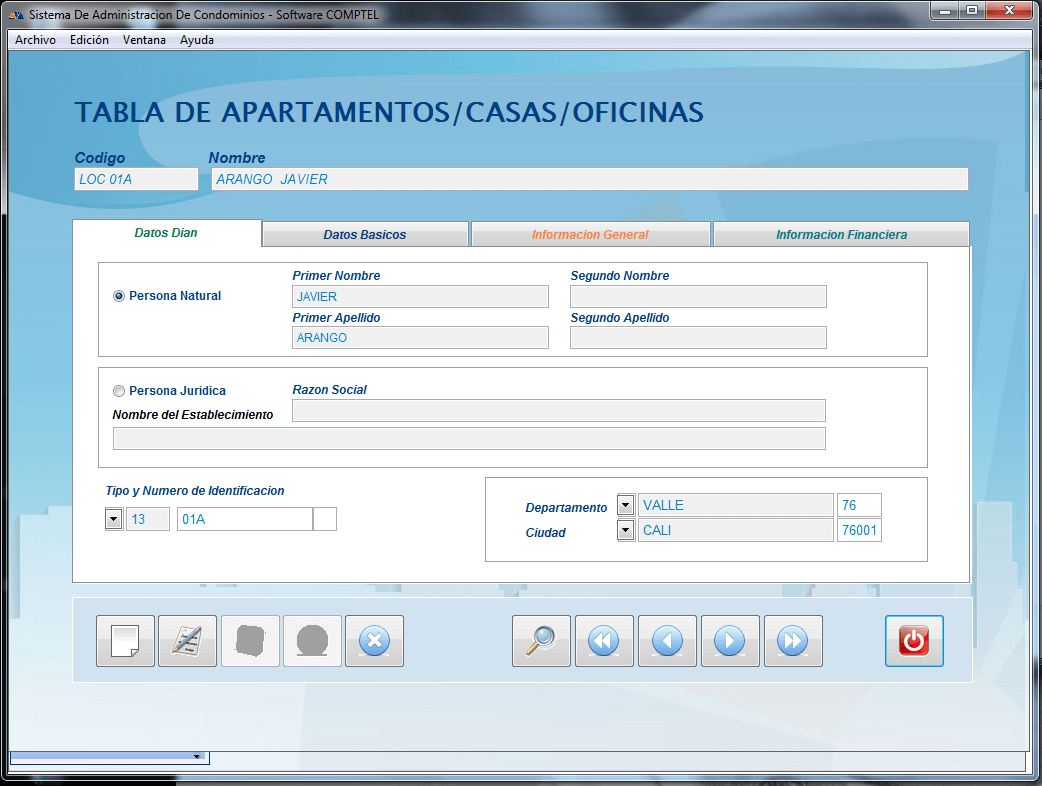
Task: Open the Edición menu
Action: pos(89,40)
